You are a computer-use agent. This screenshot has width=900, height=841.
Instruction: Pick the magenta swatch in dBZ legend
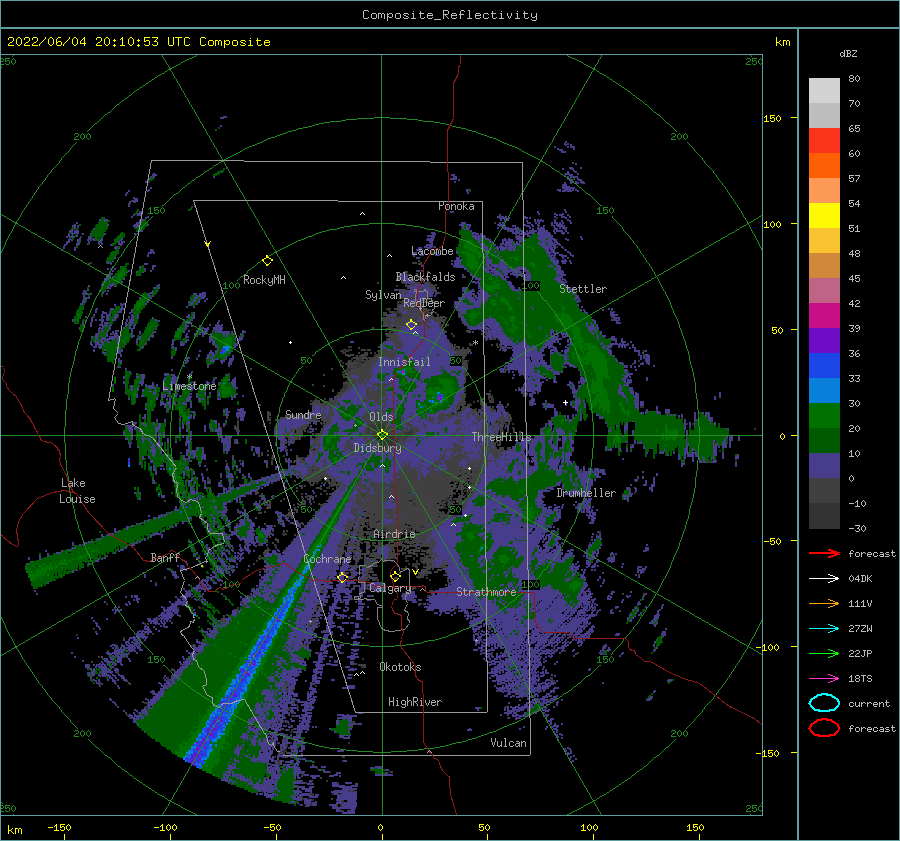point(824,316)
